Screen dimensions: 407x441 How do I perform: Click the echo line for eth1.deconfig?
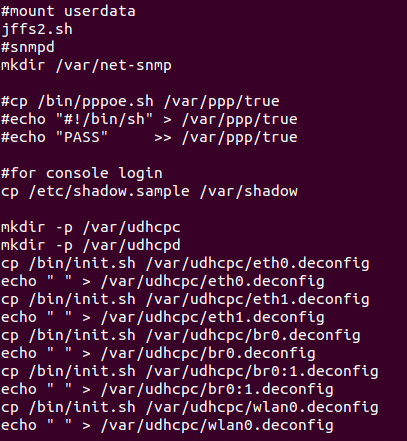coord(163,317)
